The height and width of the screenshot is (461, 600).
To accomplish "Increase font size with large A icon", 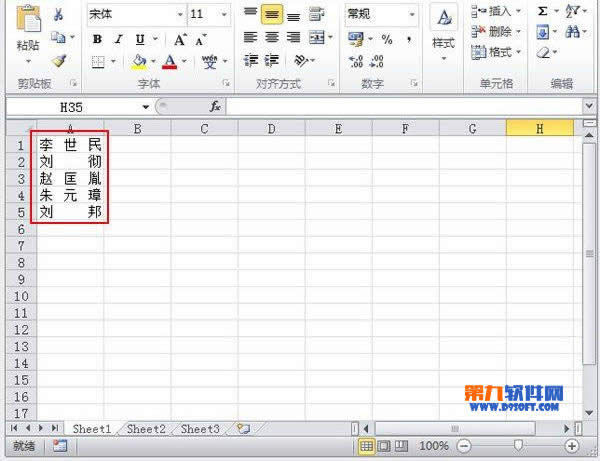I will (180, 39).
